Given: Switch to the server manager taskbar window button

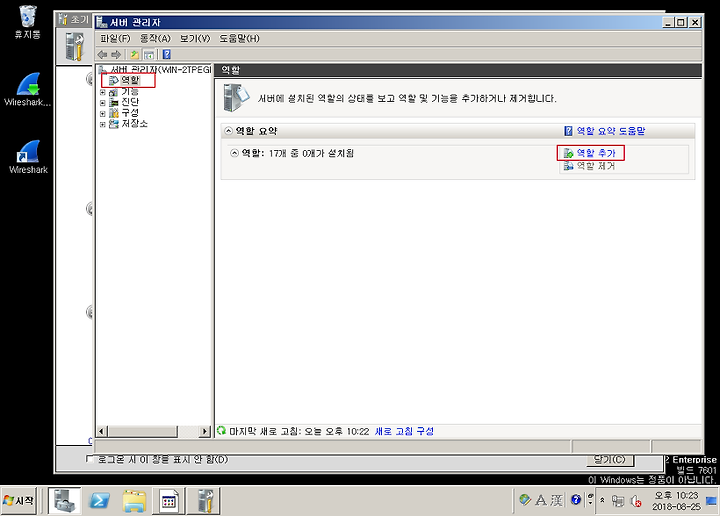Looking at the screenshot, I should click(205, 500).
